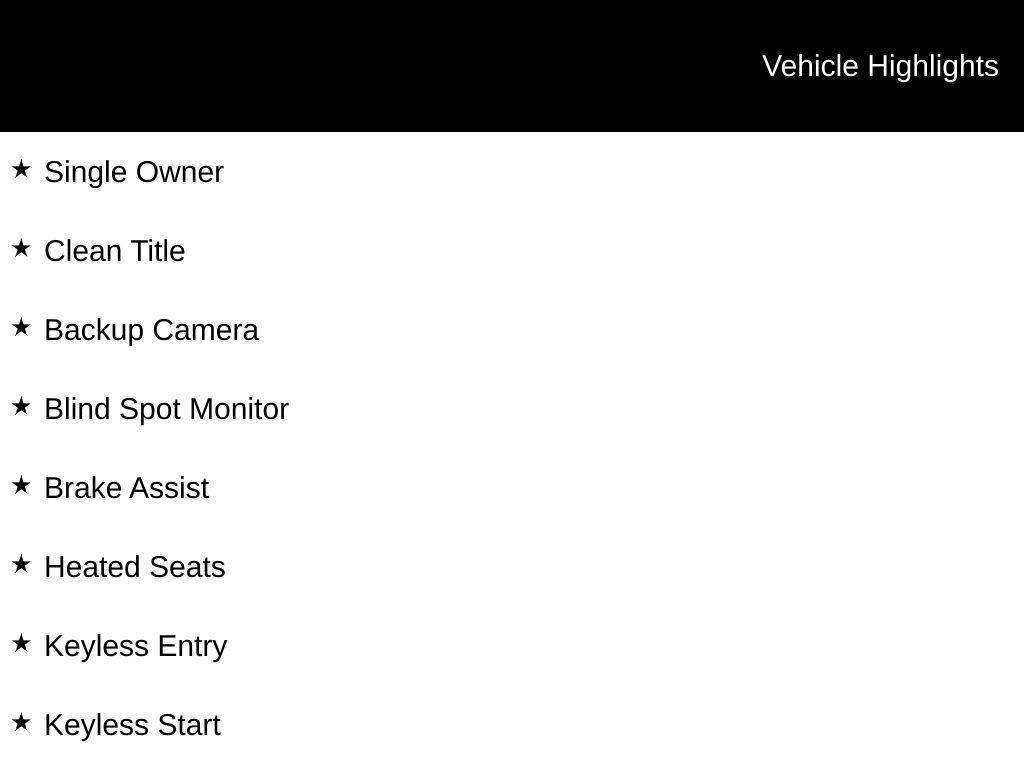The image size is (1024, 768).
Task: Select the Single Owner text
Action: (134, 172)
